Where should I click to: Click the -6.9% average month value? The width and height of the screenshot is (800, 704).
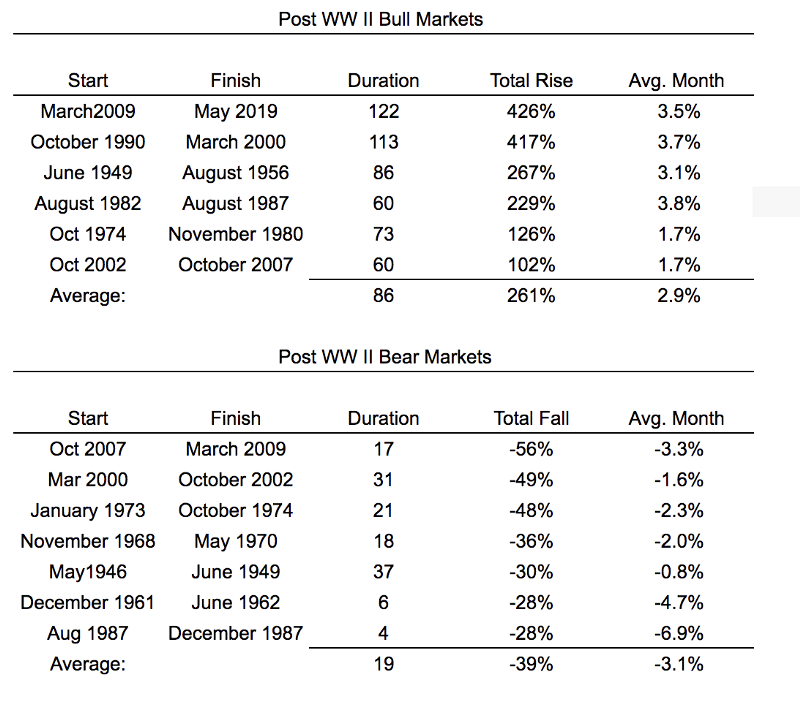click(676, 633)
